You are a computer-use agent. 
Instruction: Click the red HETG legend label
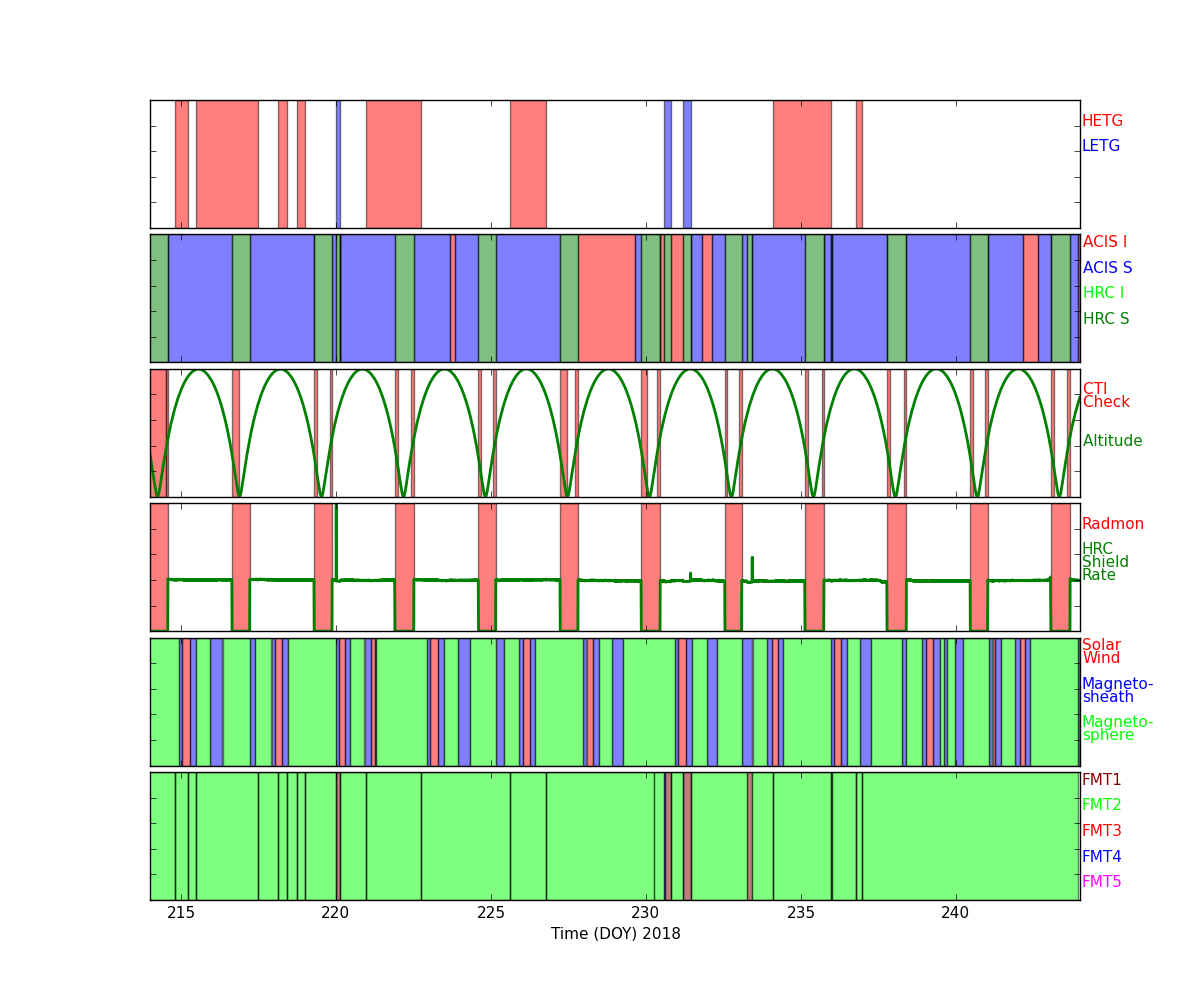(1102, 121)
